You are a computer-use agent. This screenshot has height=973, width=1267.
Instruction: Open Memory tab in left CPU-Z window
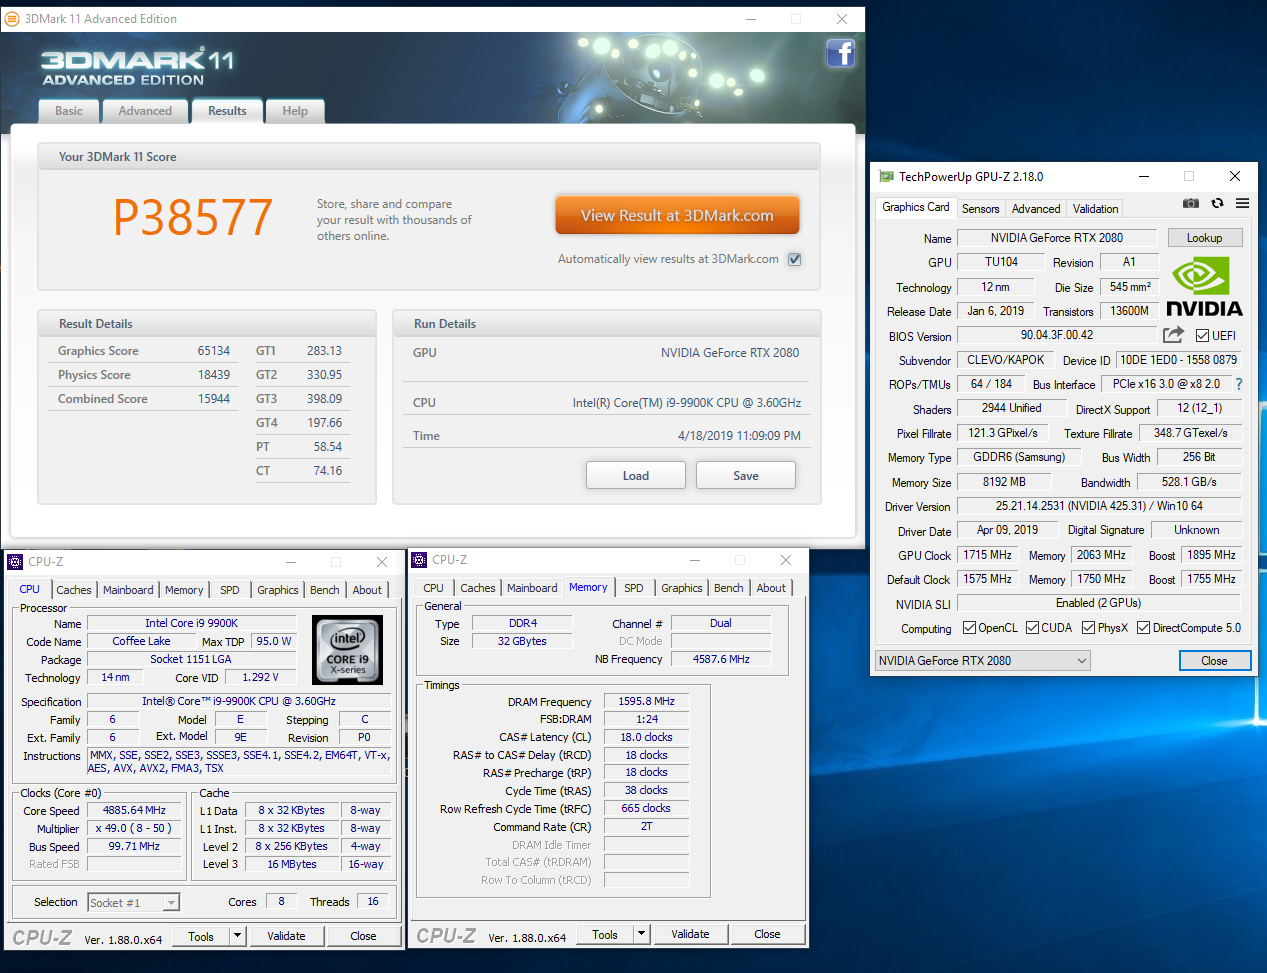184,590
